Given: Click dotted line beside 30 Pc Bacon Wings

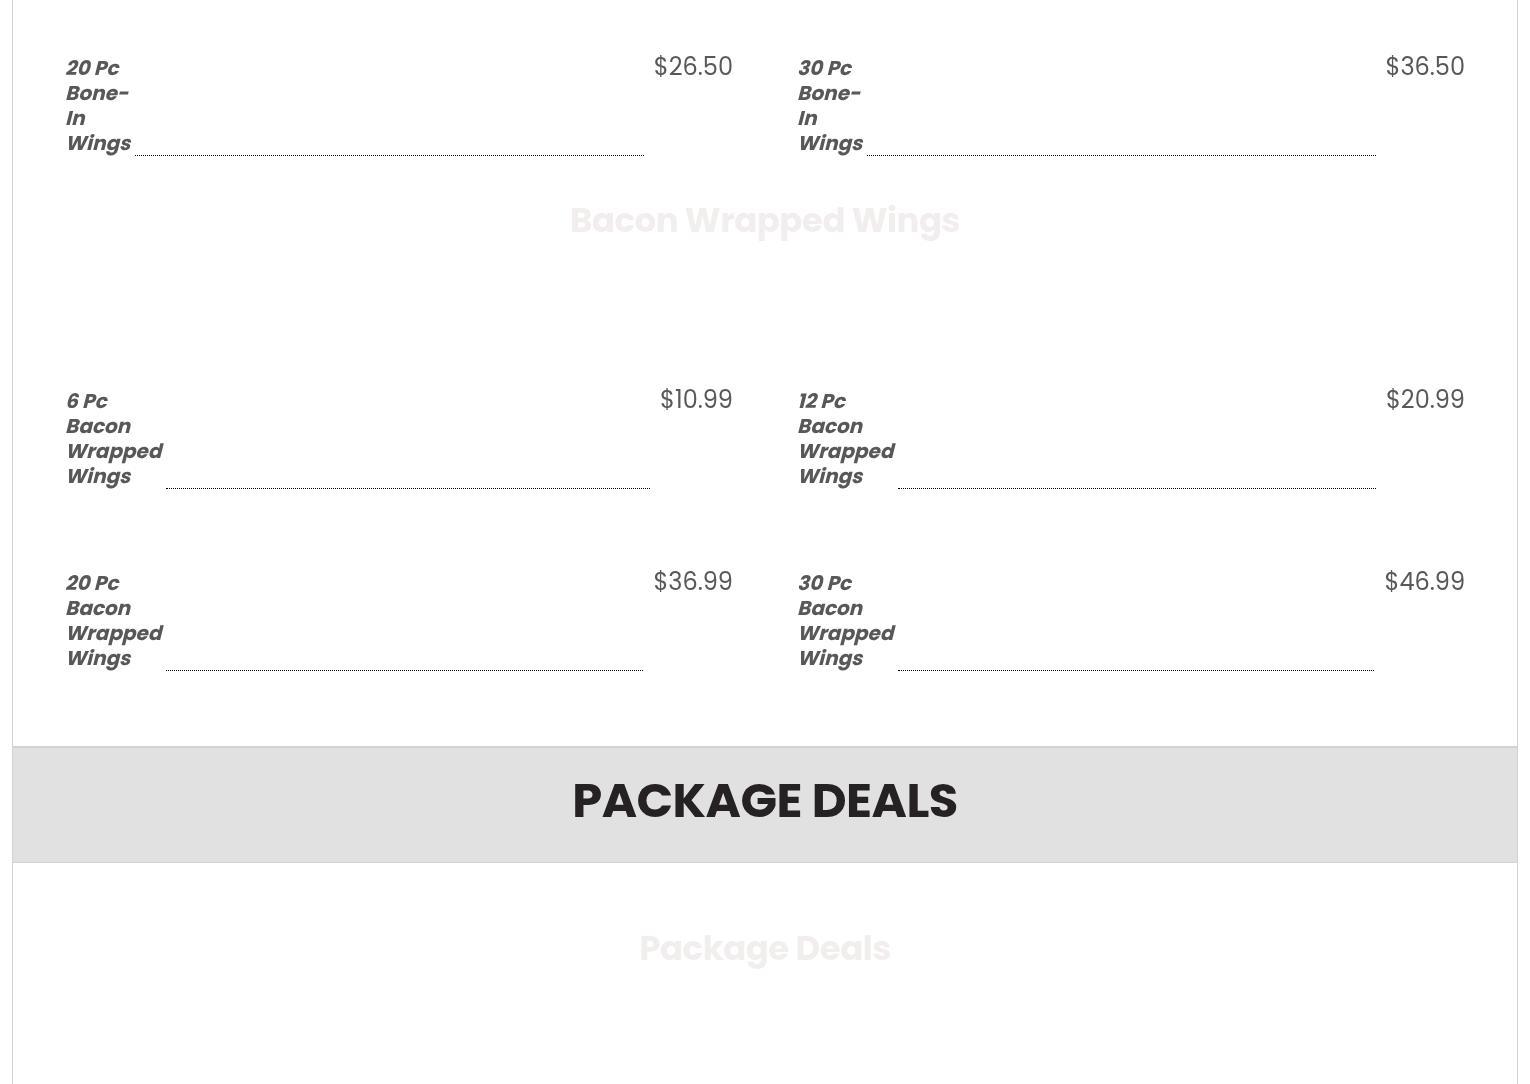Looking at the screenshot, I should (x=1135, y=670).
